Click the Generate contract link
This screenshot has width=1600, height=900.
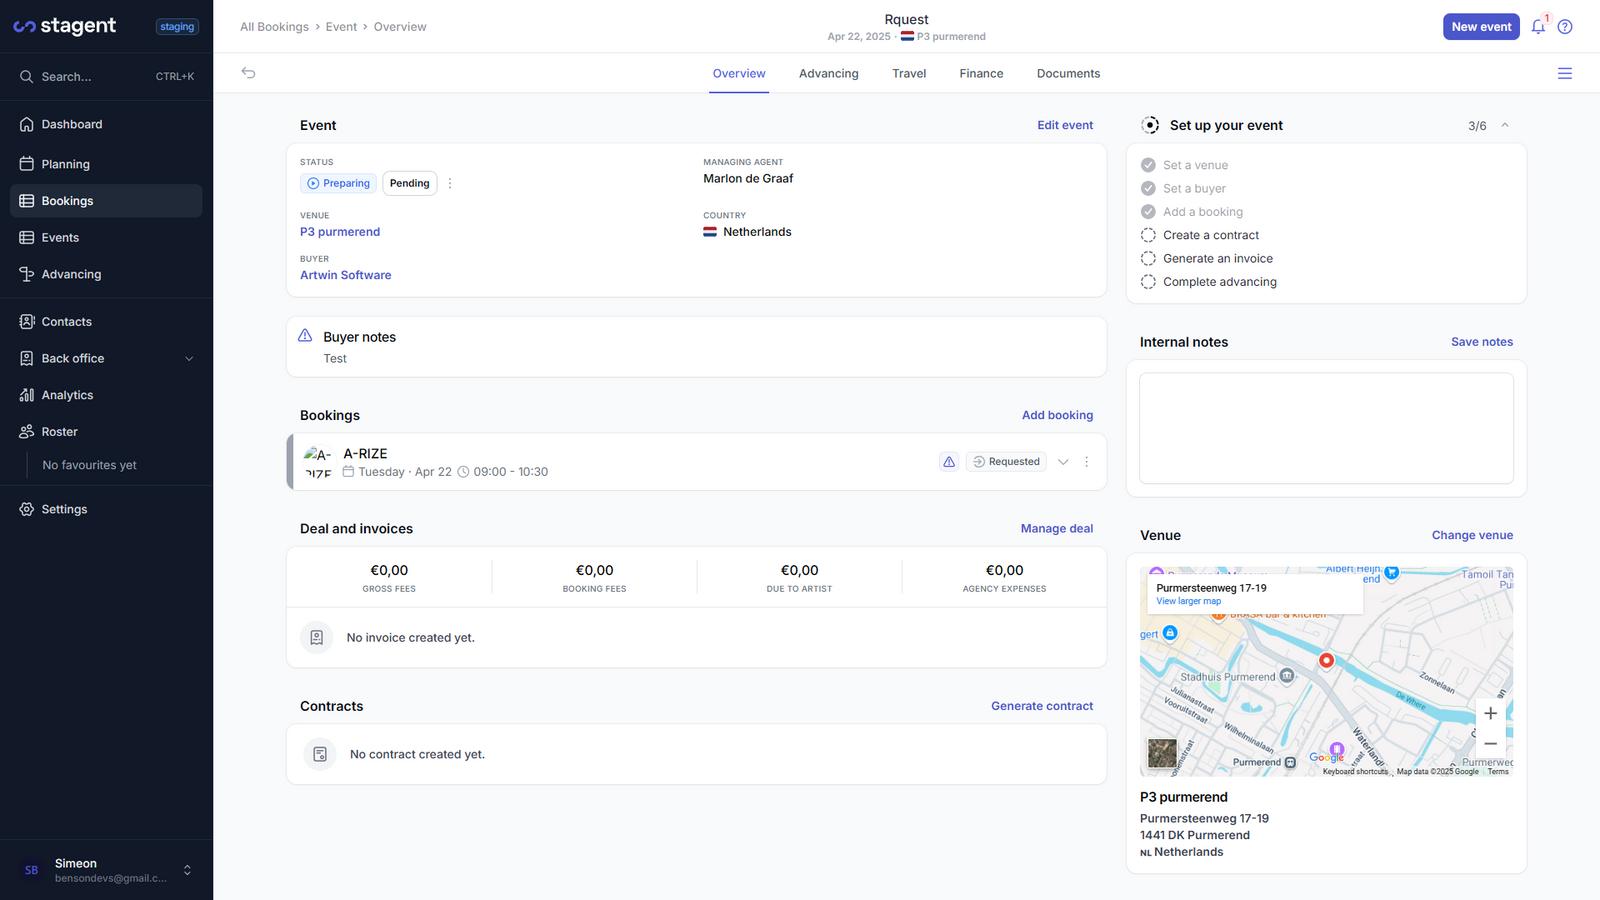pos(1042,706)
